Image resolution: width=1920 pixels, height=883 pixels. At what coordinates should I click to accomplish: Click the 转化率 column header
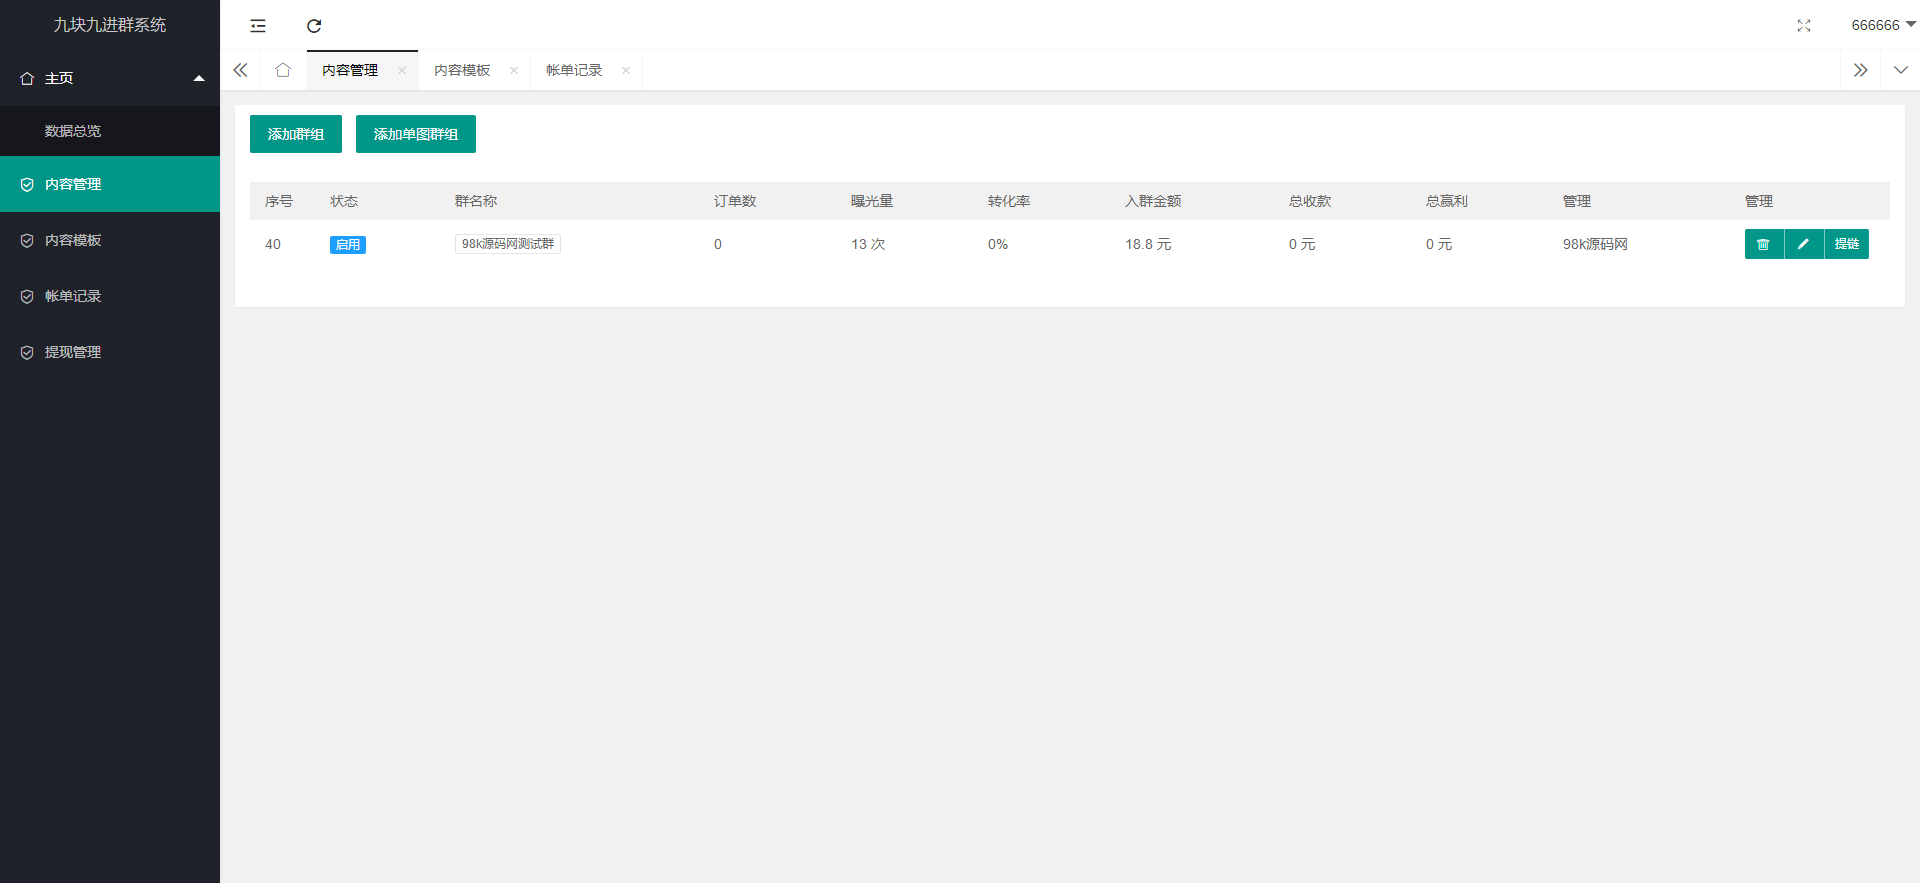coord(1009,201)
